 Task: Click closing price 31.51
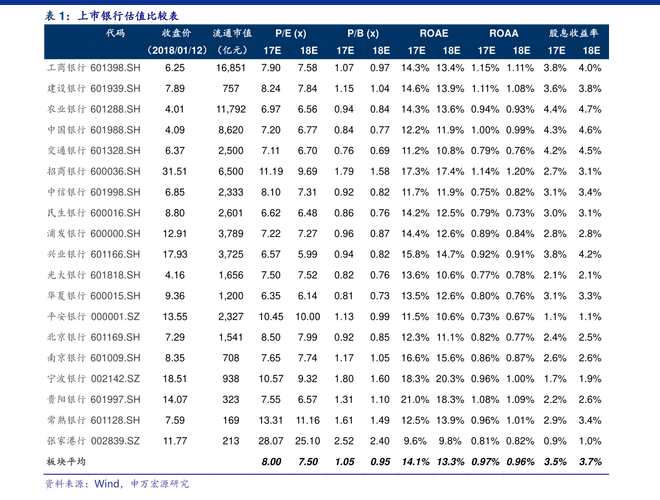pos(175,172)
